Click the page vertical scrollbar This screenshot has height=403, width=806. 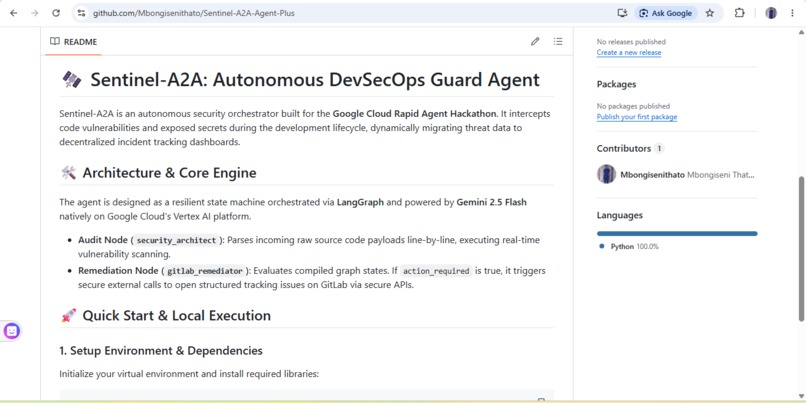pos(801,249)
